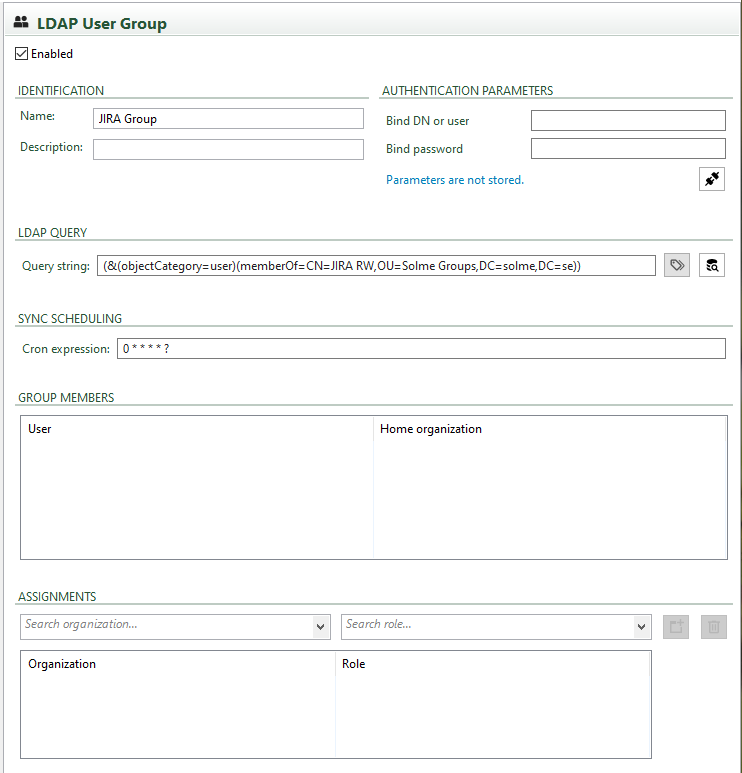
Task: Click the User column header
Action: tap(40, 429)
